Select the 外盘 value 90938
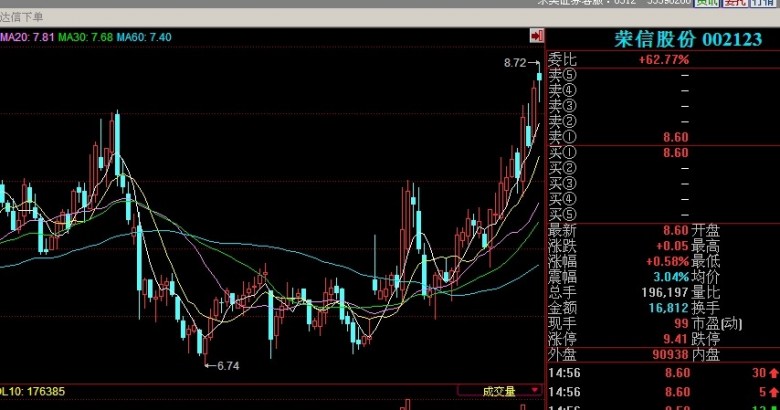The width and height of the screenshot is (780, 410). pyautogui.click(x=671, y=354)
